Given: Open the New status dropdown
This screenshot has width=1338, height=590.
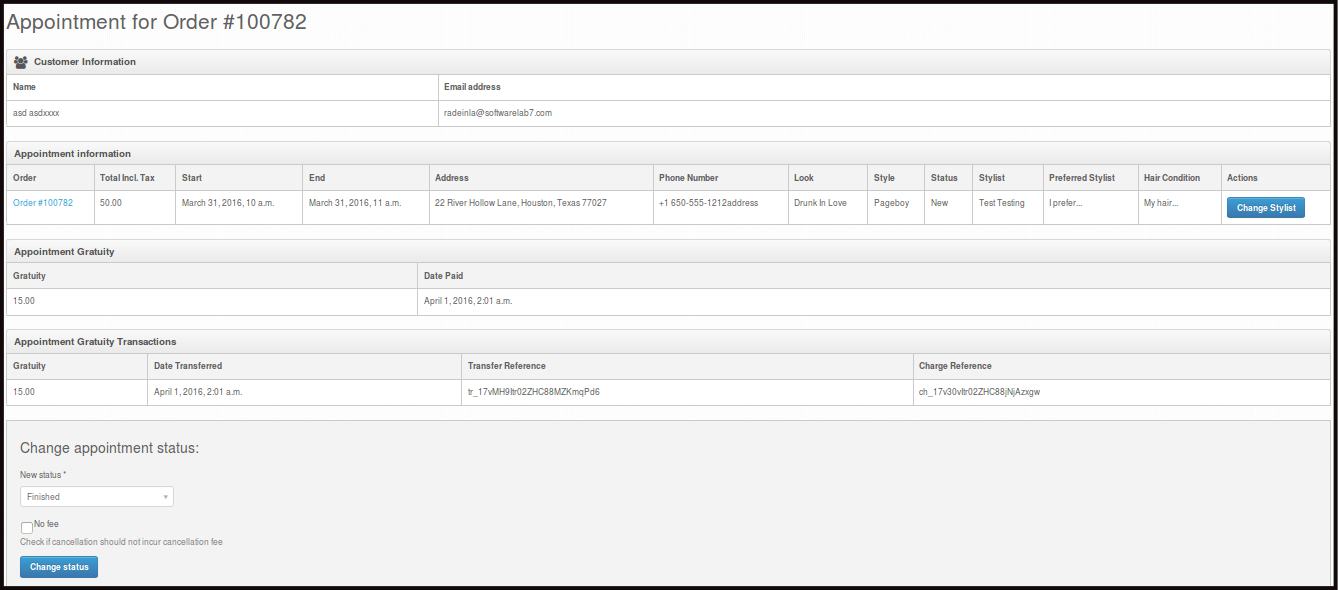Looking at the screenshot, I should 97,497.
